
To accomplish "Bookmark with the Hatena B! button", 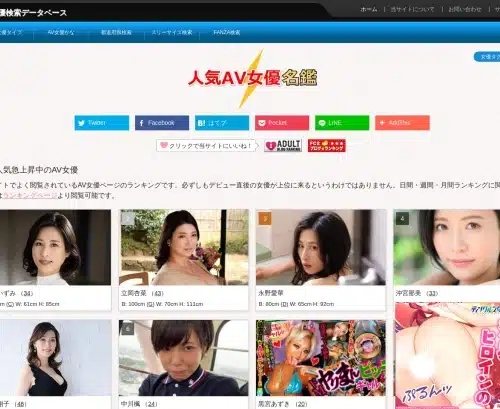I will [222, 123].
